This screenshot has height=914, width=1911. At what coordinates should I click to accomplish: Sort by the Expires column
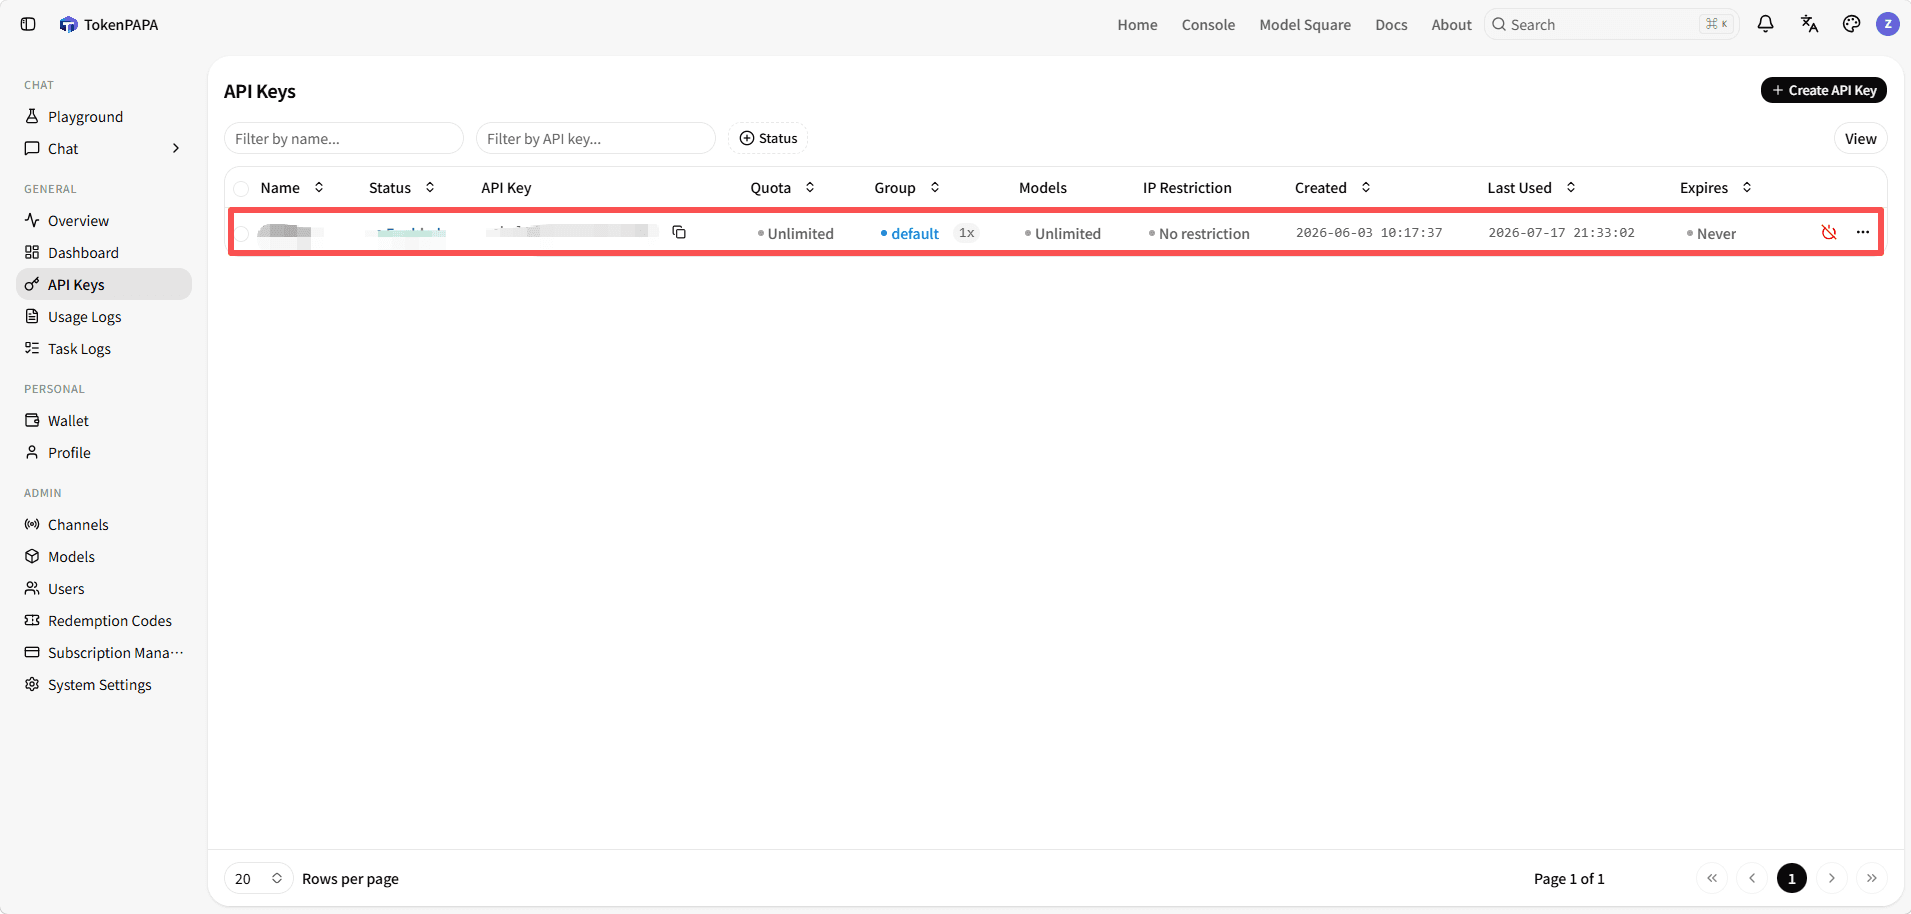click(x=1715, y=188)
